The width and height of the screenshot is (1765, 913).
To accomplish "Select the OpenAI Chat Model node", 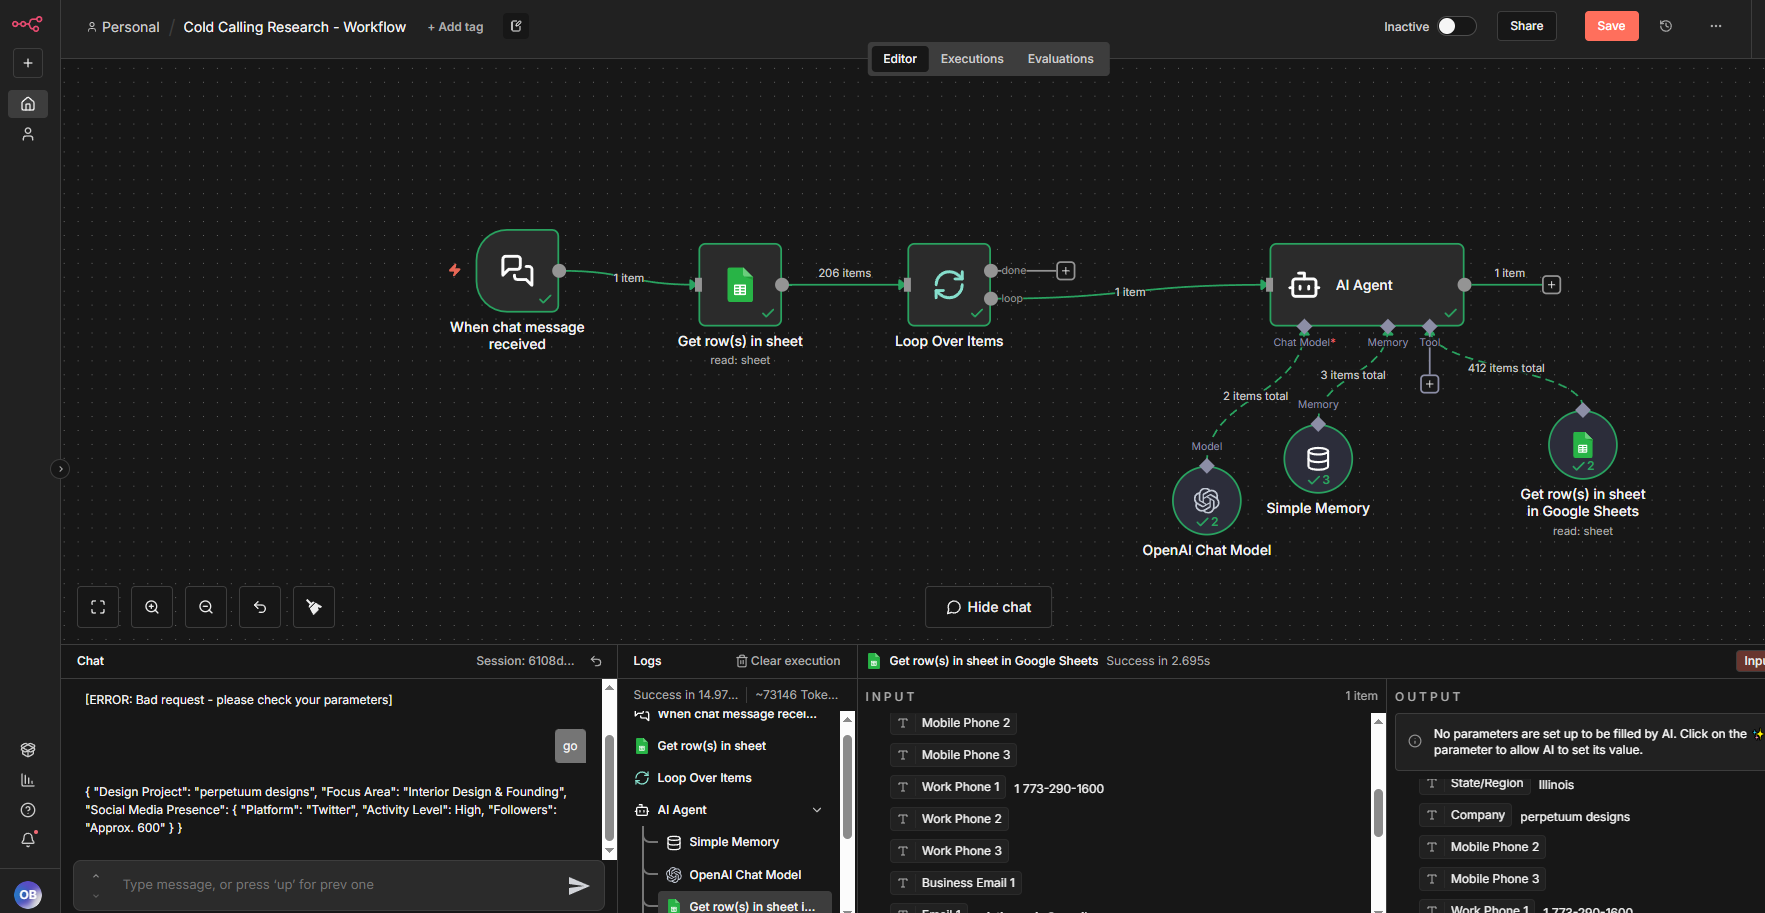I will 1206,500.
